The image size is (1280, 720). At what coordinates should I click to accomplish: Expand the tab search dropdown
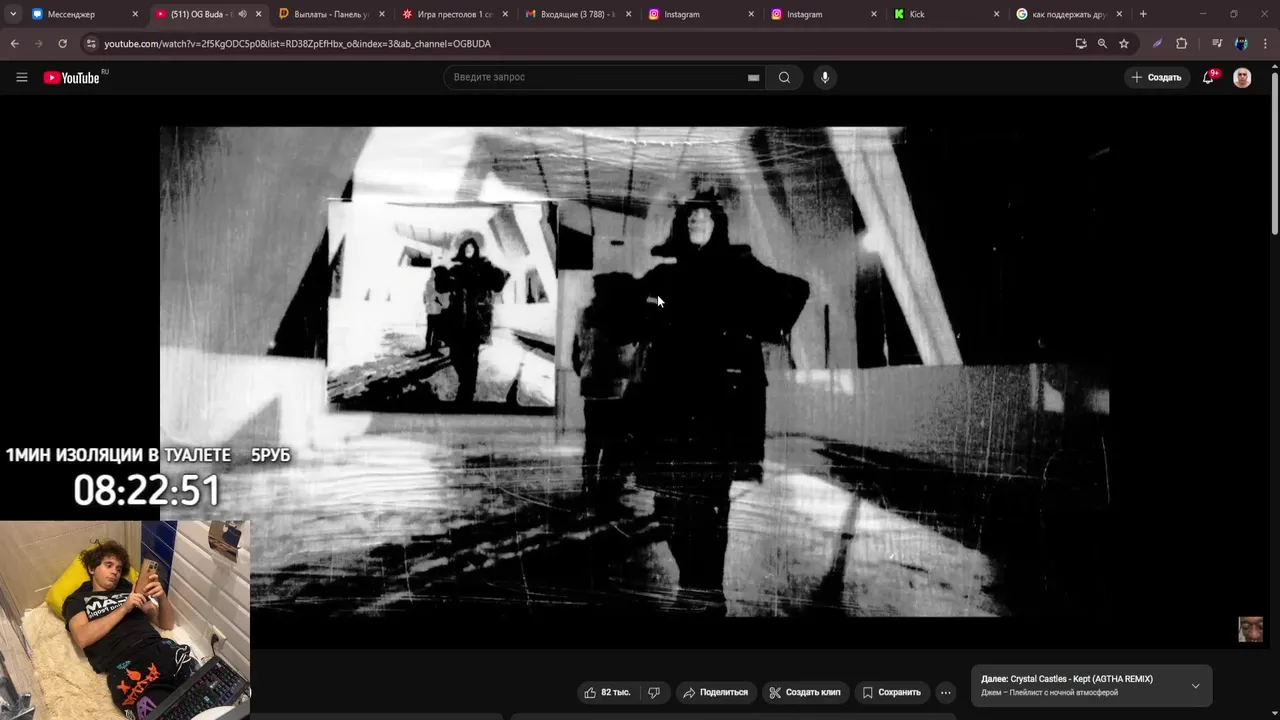point(13,14)
